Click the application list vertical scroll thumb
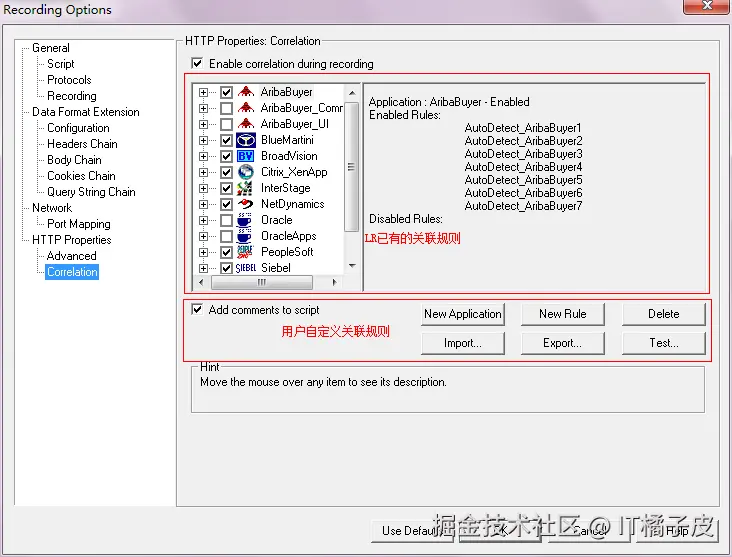Screen dimensions: 732x557 pyautogui.click(x=352, y=167)
